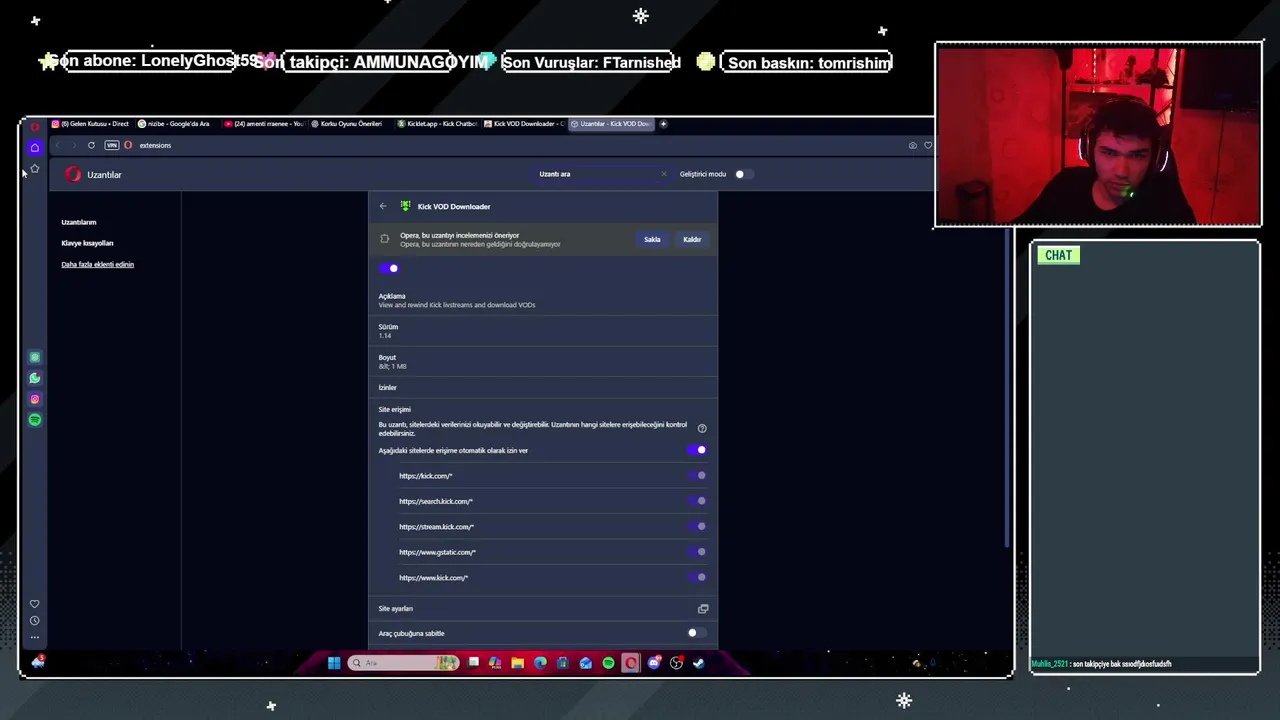This screenshot has height=720, width=1280.
Task: Switch to Kicklet.app Kick Chatbot tab
Action: pos(437,124)
